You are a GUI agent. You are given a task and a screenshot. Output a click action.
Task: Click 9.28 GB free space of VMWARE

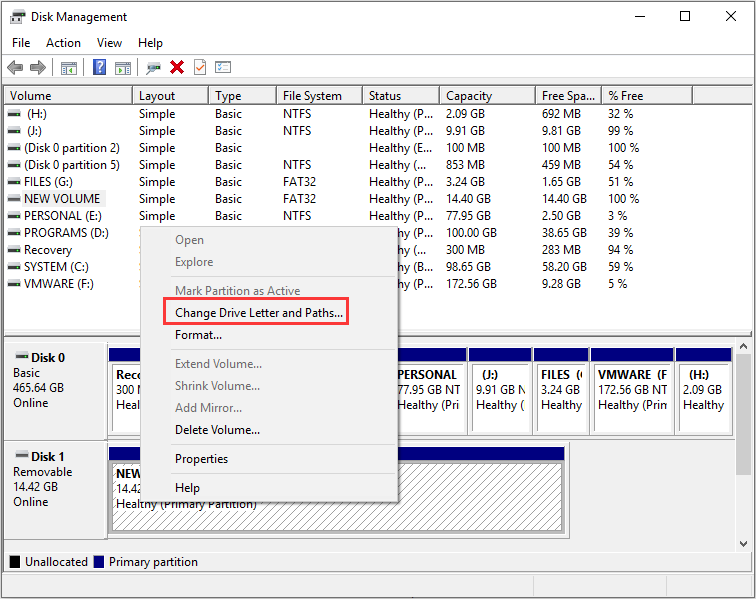(561, 284)
